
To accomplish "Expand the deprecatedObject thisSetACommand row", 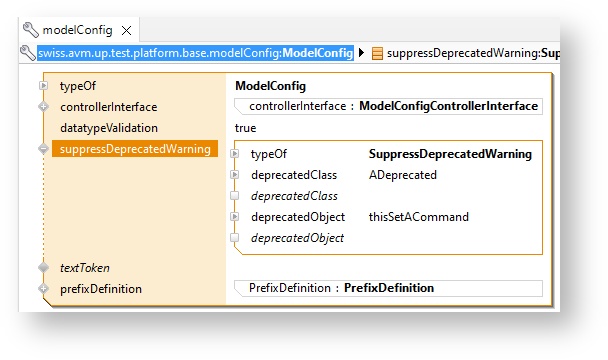I will pyautogui.click(x=235, y=216).
